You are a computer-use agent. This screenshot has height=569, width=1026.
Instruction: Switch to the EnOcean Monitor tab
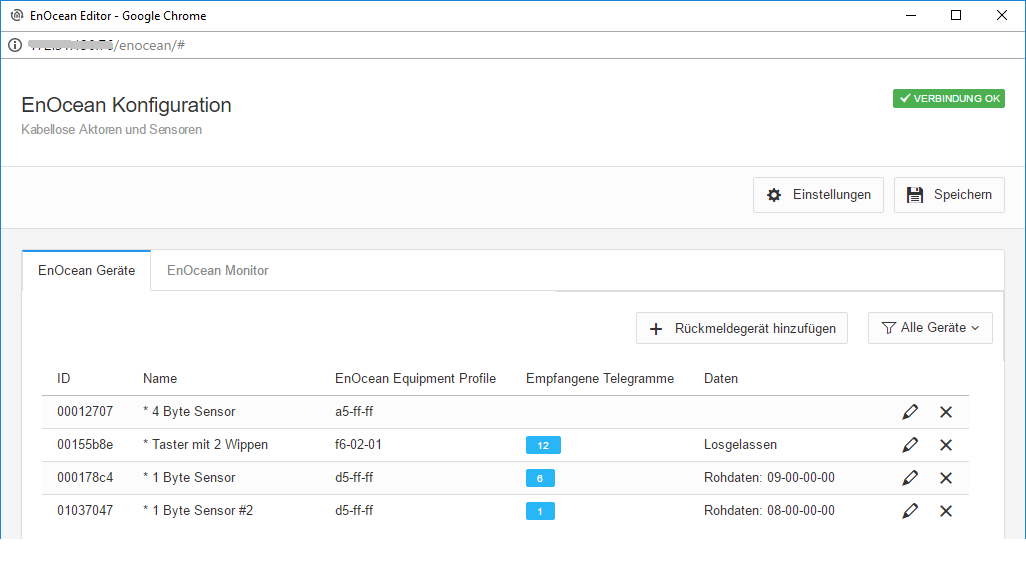tap(217, 271)
